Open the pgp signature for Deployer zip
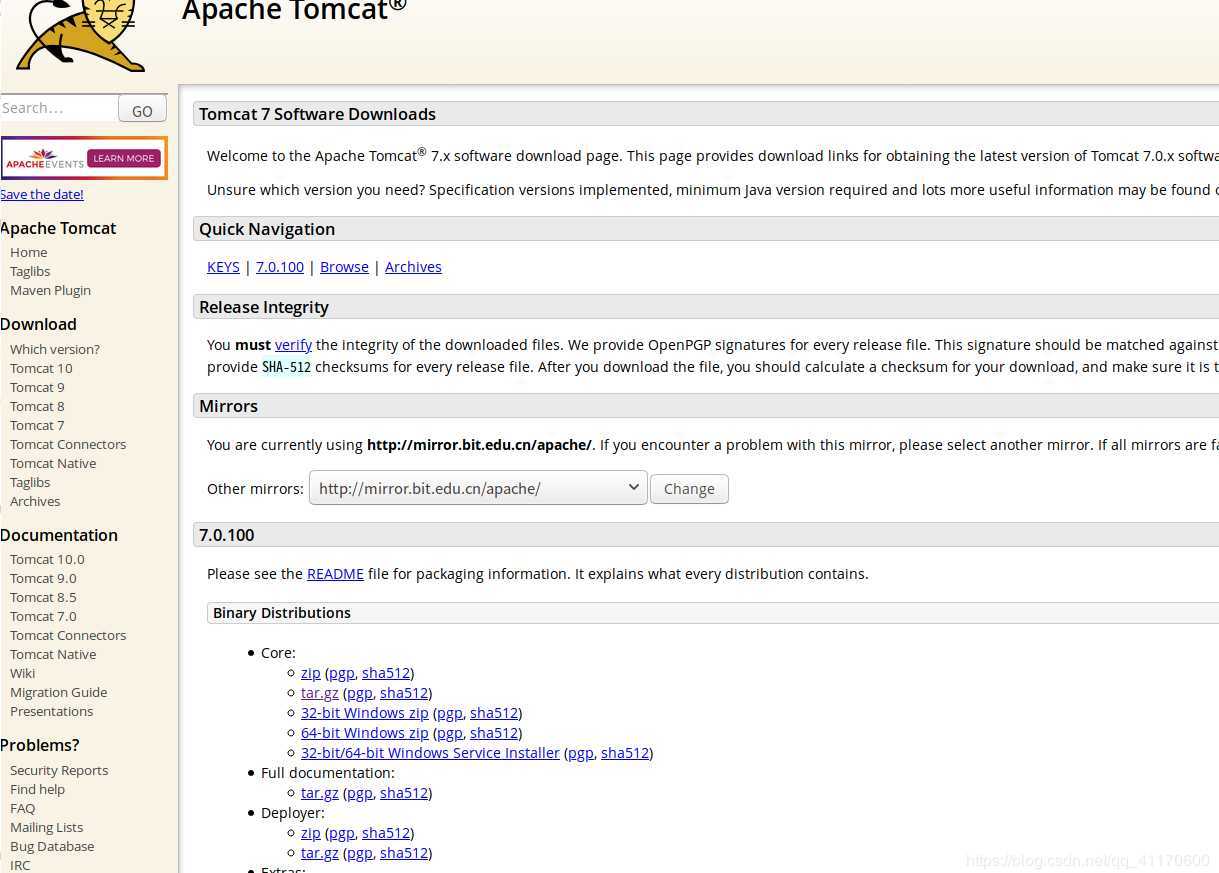The image size is (1219, 873). pos(342,833)
